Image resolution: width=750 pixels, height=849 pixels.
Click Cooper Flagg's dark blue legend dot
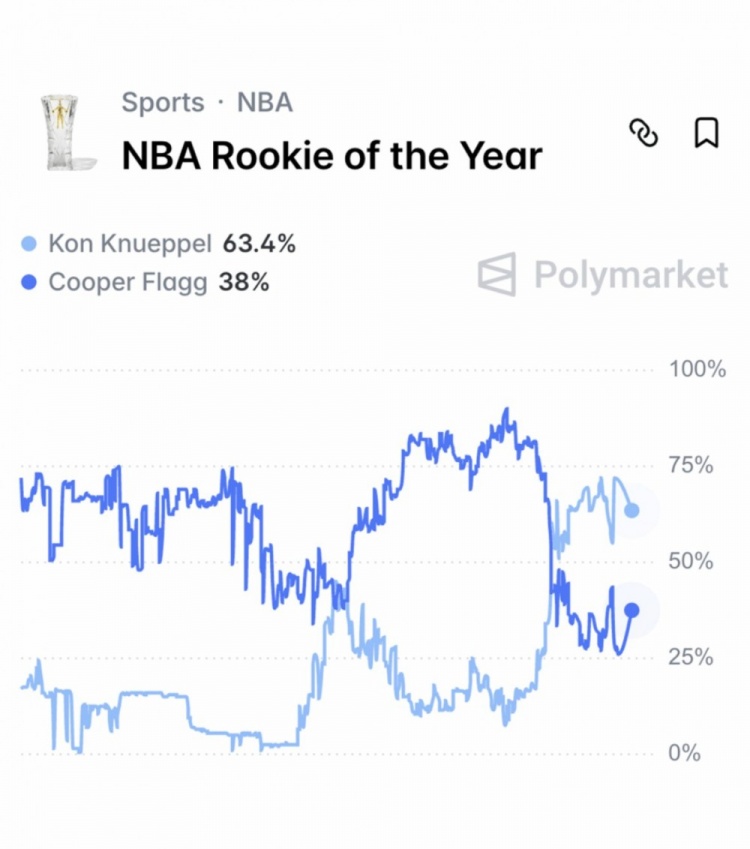(29, 283)
